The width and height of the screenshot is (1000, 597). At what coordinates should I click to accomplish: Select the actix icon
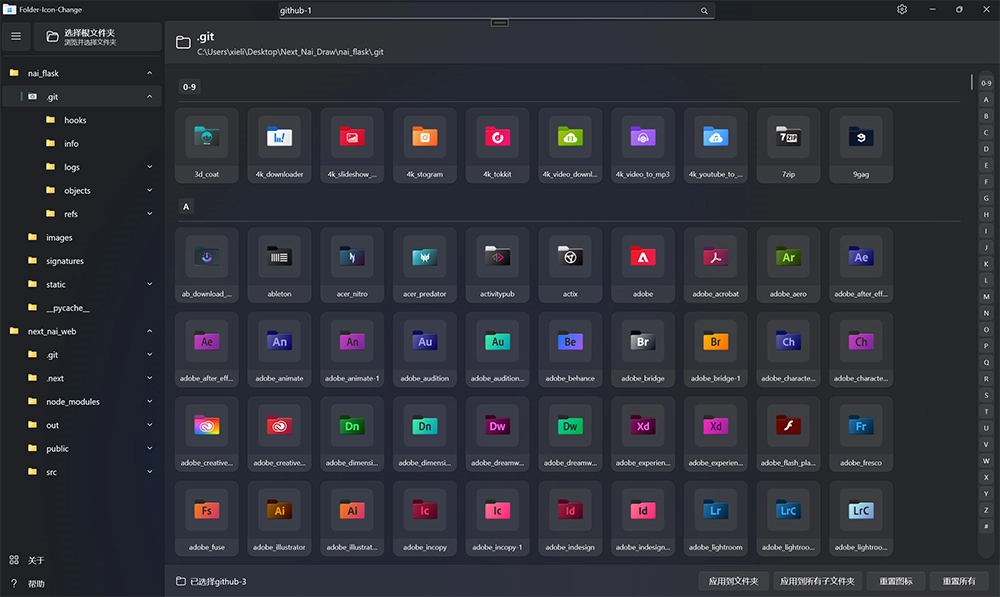point(570,265)
